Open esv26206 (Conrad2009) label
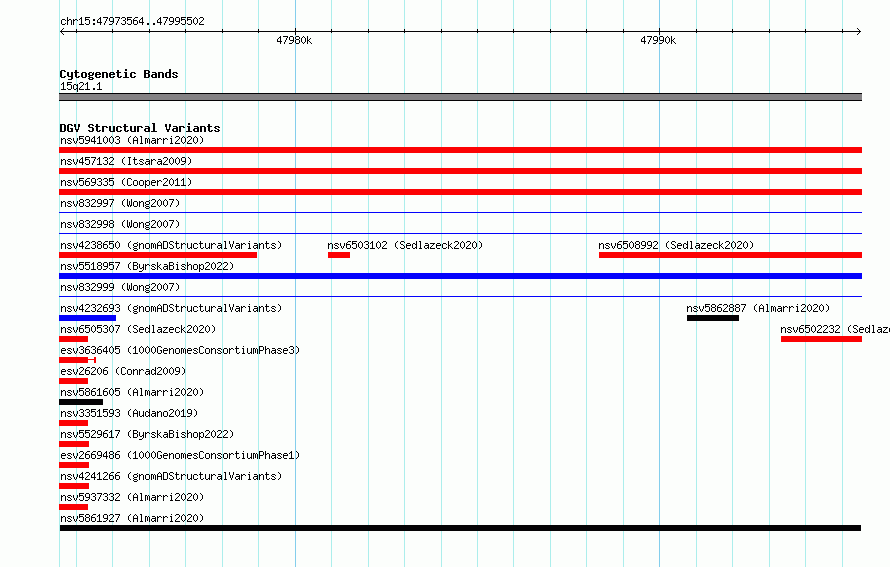The width and height of the screenshot is (890, 567). (x=123, y=371)
